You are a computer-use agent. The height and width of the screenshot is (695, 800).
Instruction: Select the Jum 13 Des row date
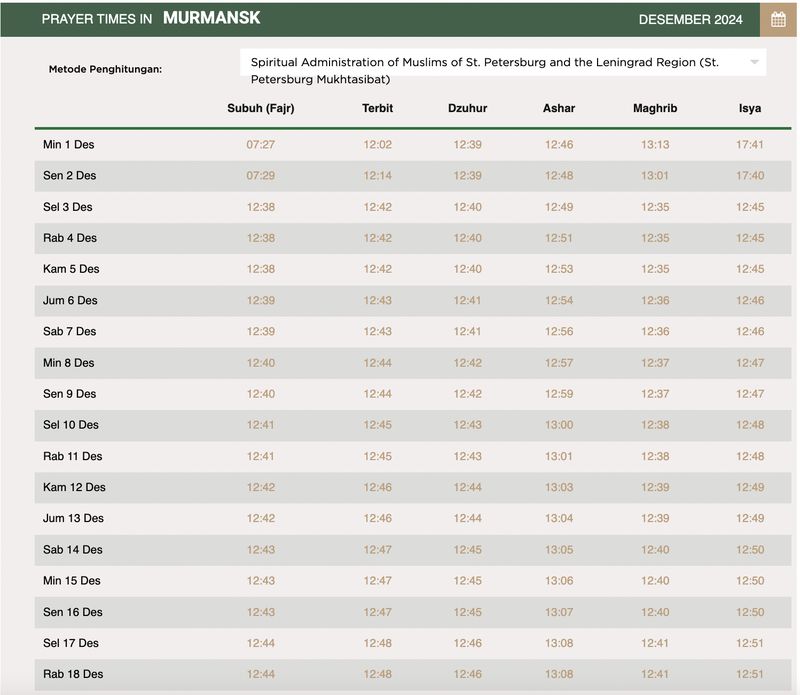pyautogui.click(x=73, y=519)
